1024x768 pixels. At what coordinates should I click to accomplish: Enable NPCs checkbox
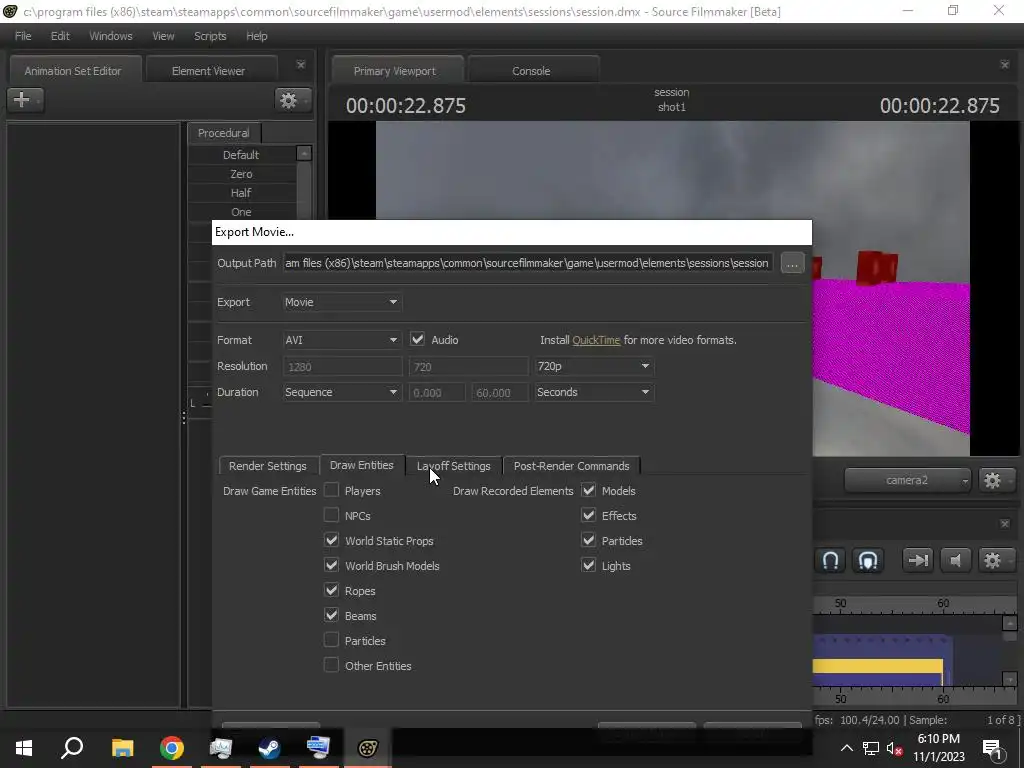[332, 515]
